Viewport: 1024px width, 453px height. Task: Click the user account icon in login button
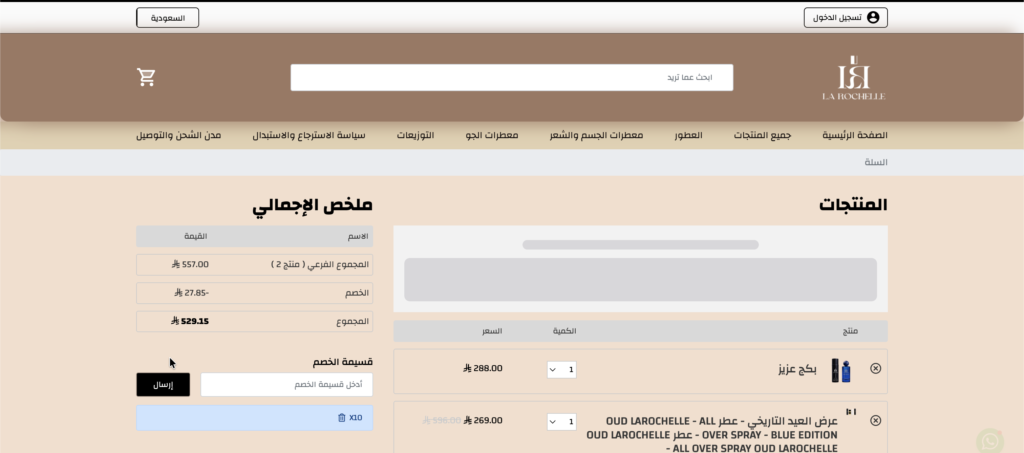pos(873,18)
